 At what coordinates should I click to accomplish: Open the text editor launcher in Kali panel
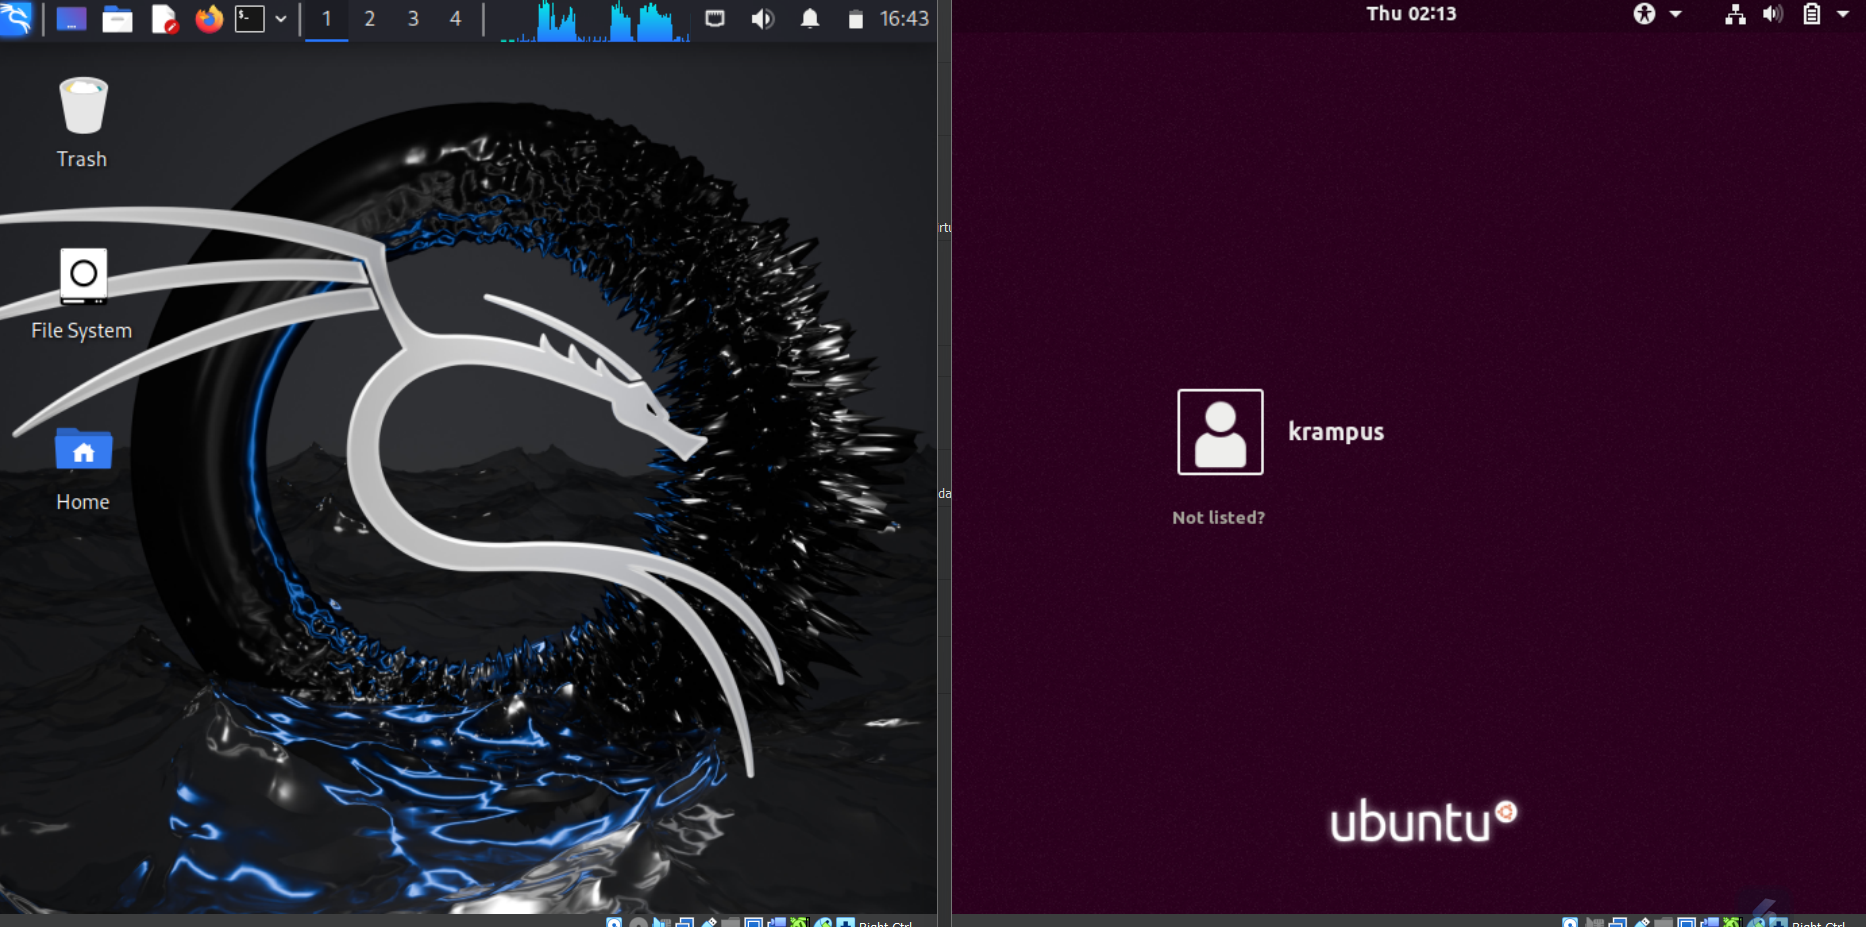(x=164, y=19)
